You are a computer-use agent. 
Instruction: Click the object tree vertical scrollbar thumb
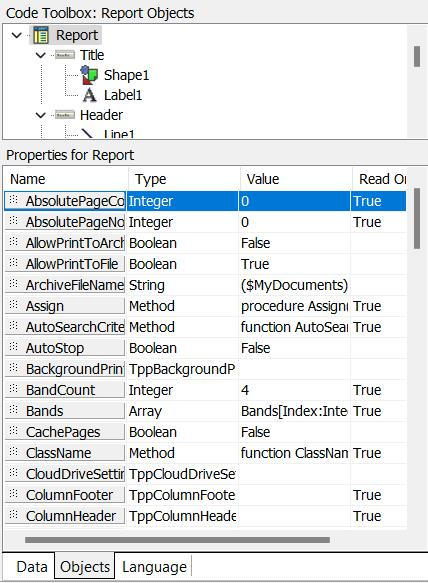tap(417, 57)
